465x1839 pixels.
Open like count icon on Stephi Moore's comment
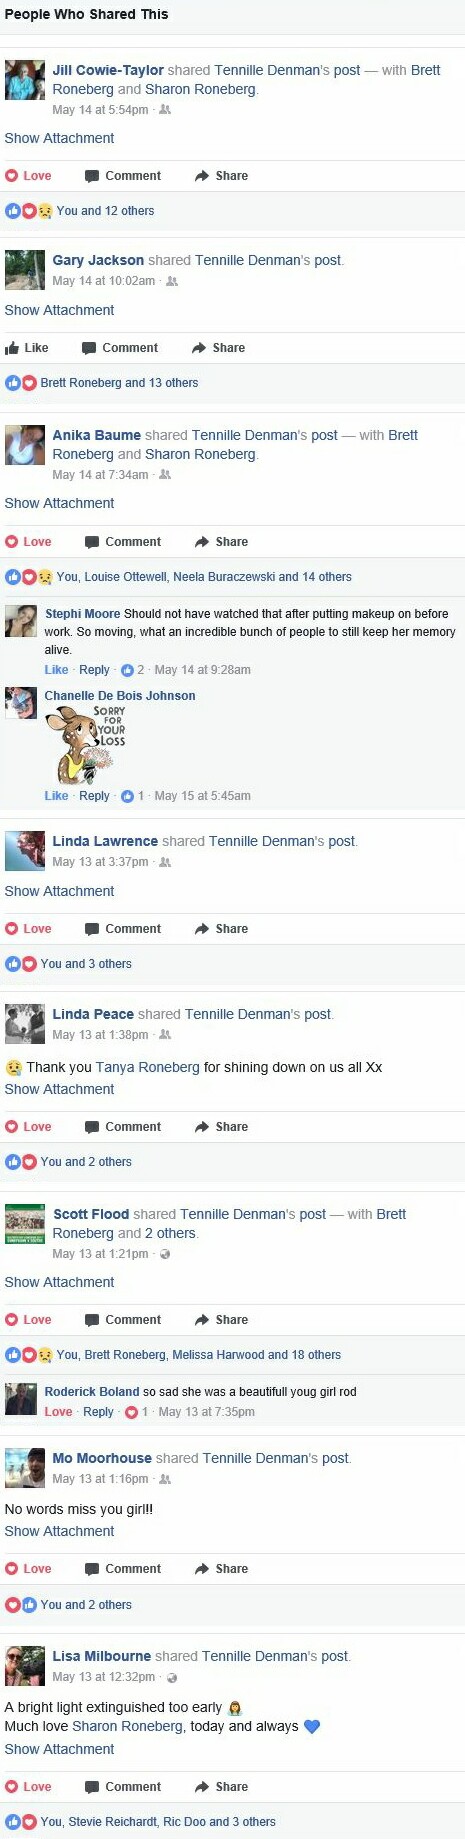(127, 670)
